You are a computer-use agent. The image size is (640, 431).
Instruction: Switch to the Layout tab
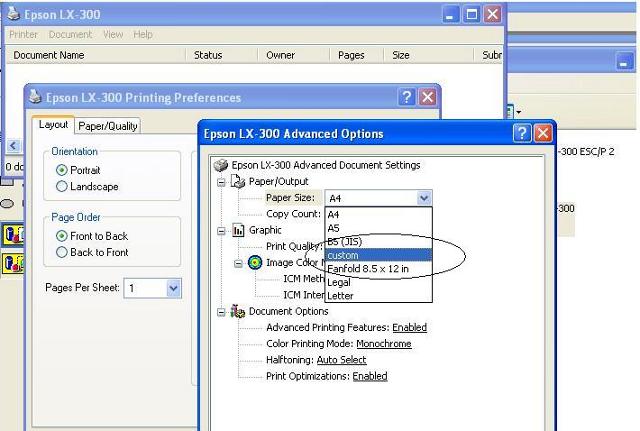(x=53, y=124)
